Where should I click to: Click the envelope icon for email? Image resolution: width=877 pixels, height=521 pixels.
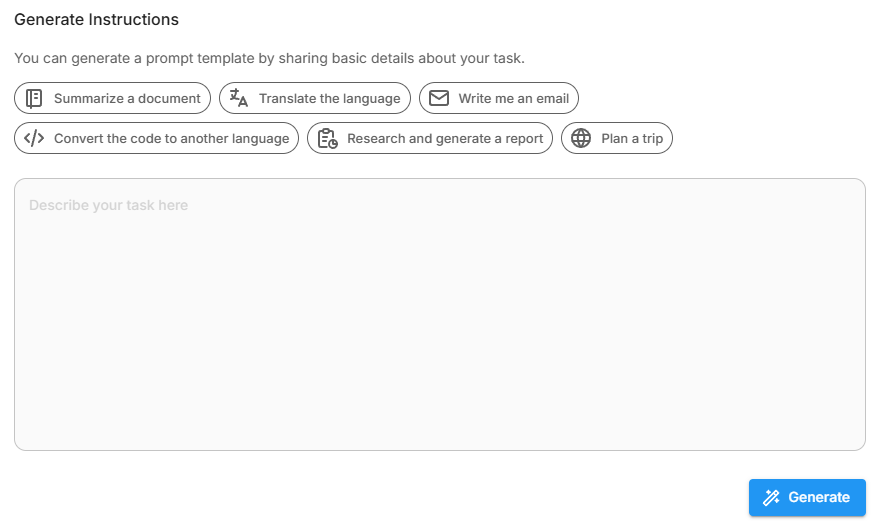pos(438,98)
